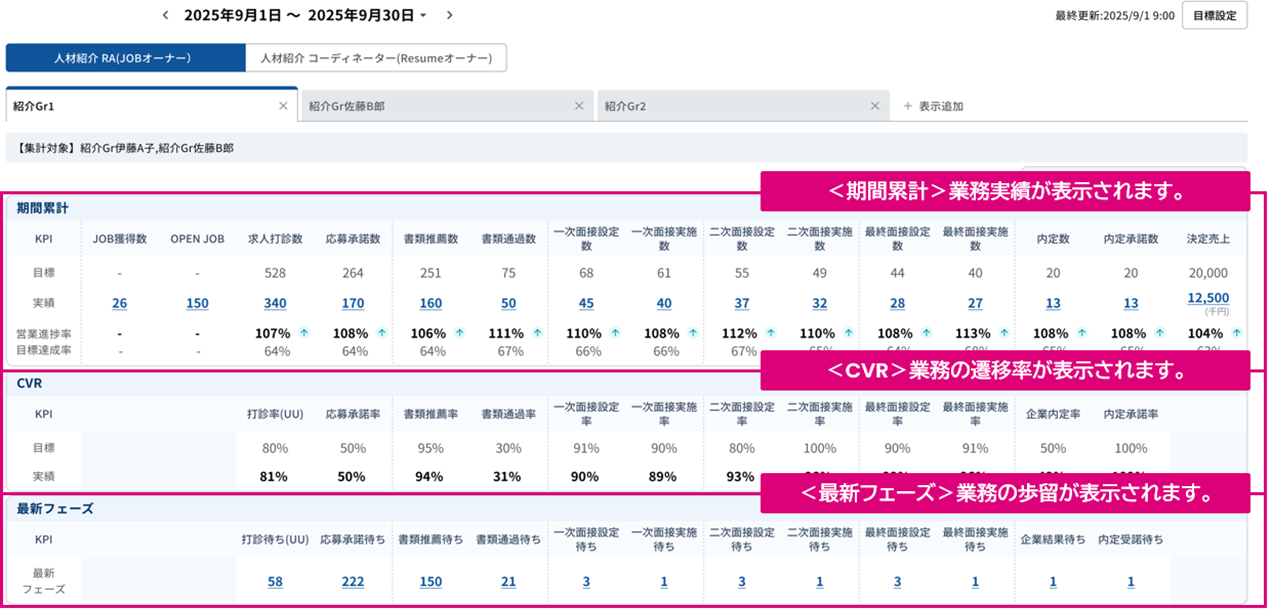1271x614 pixels.
Task: Close the 紹介Gr2 tab
Action: [x=875, y=106]
